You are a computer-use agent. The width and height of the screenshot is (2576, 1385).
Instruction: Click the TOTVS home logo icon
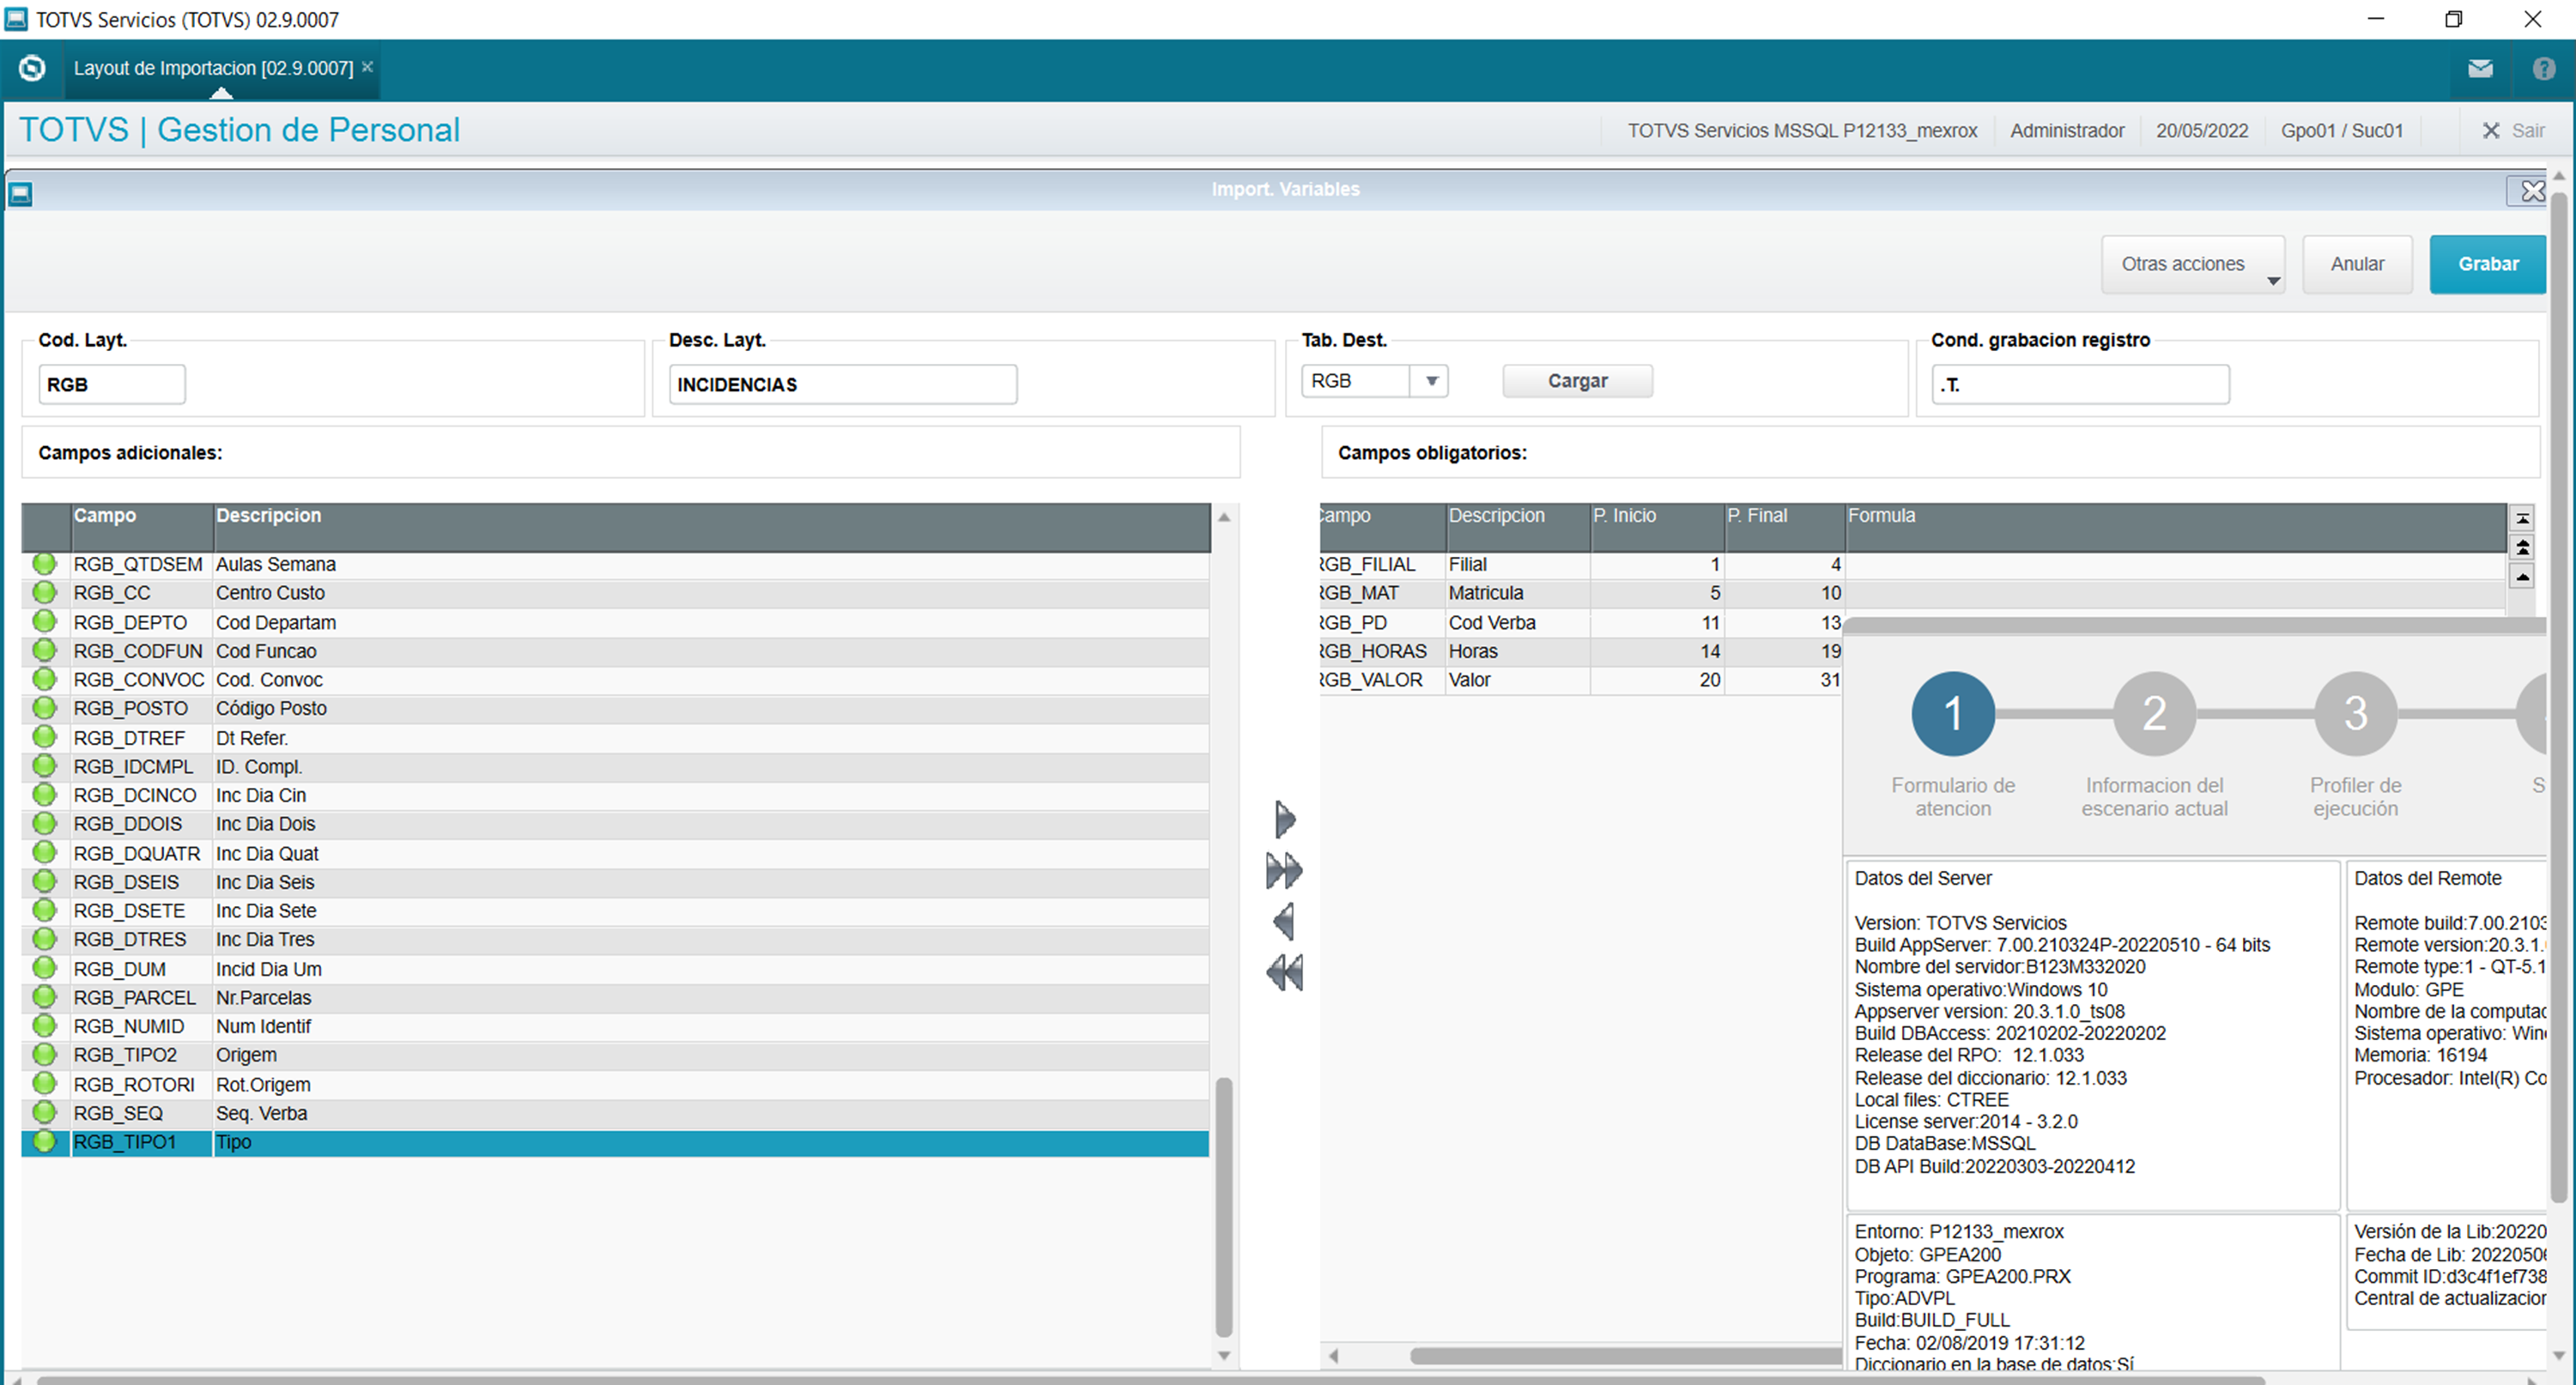click(x=32, y=68)
